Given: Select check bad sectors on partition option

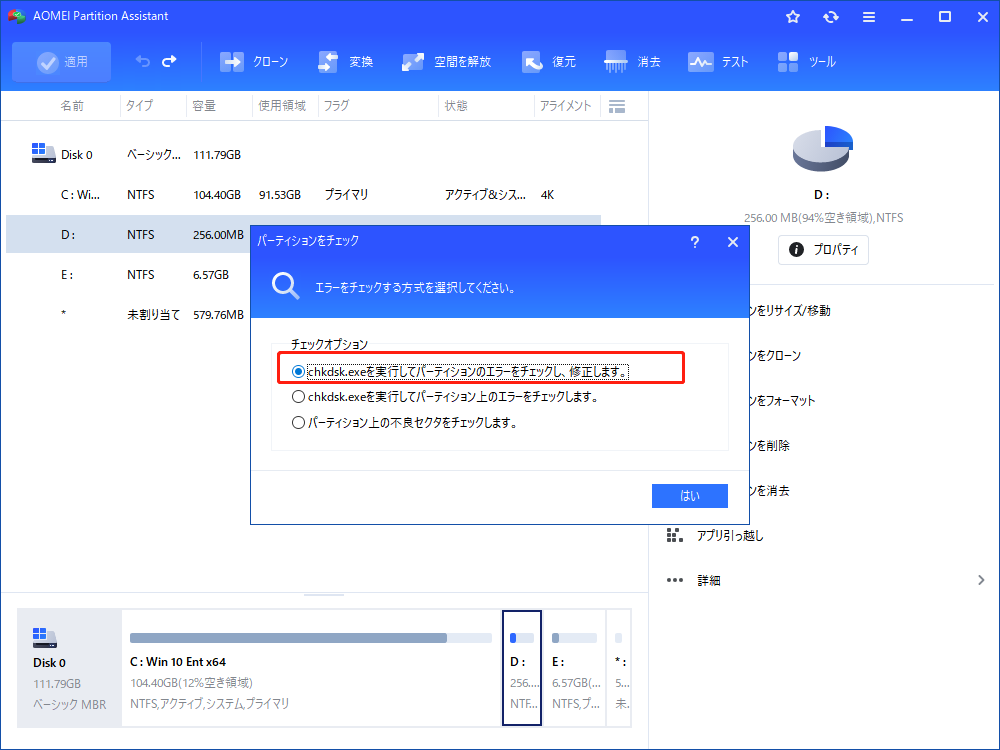Looking at the screenshot, I should point(298,422).
